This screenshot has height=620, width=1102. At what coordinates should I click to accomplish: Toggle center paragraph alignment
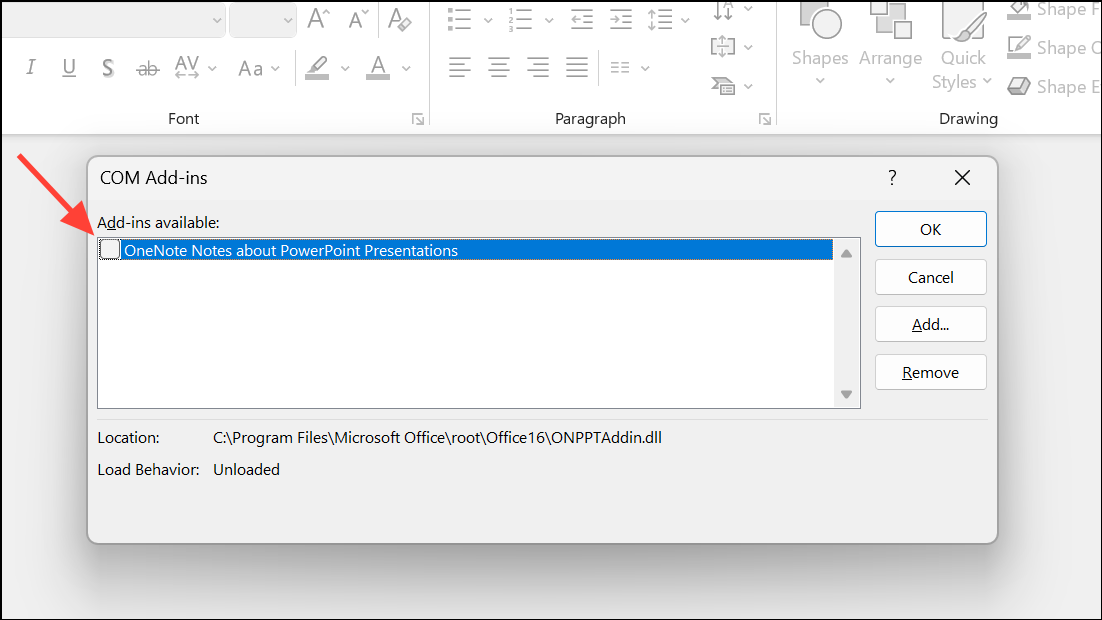pos(498,67)
